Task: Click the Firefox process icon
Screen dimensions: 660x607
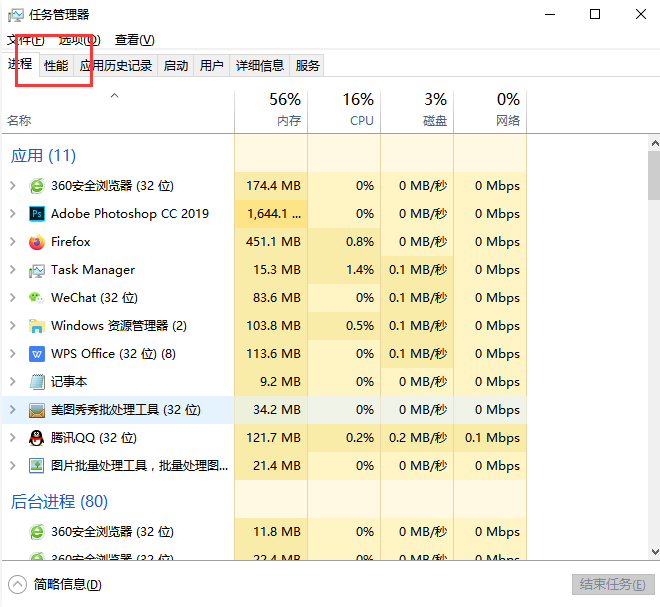Action: (x=37, y=242)
